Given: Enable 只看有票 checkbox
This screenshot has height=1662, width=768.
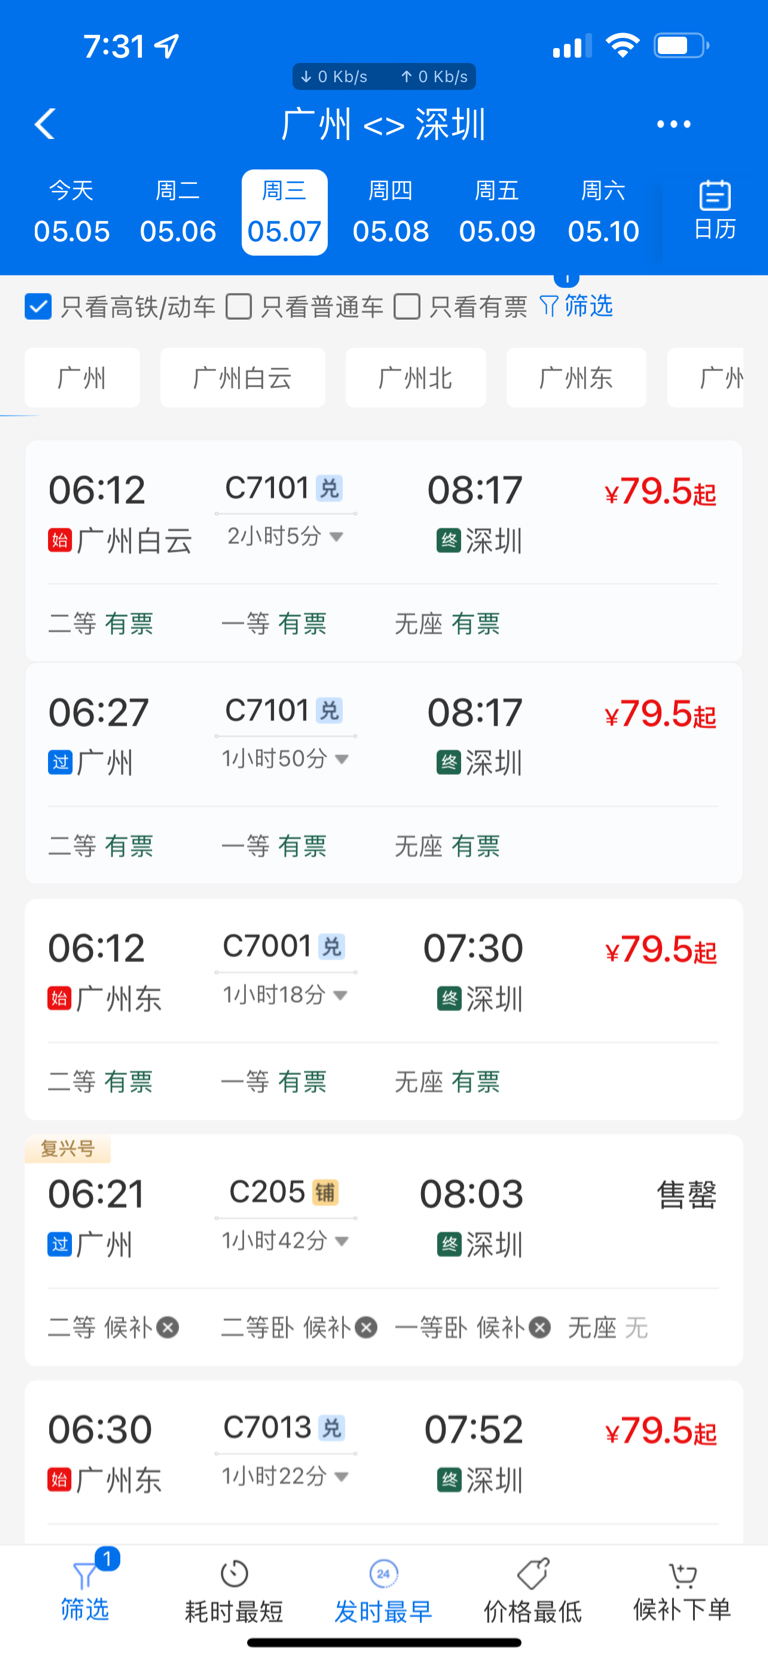Looking at the screenshot, I should 407,306.
